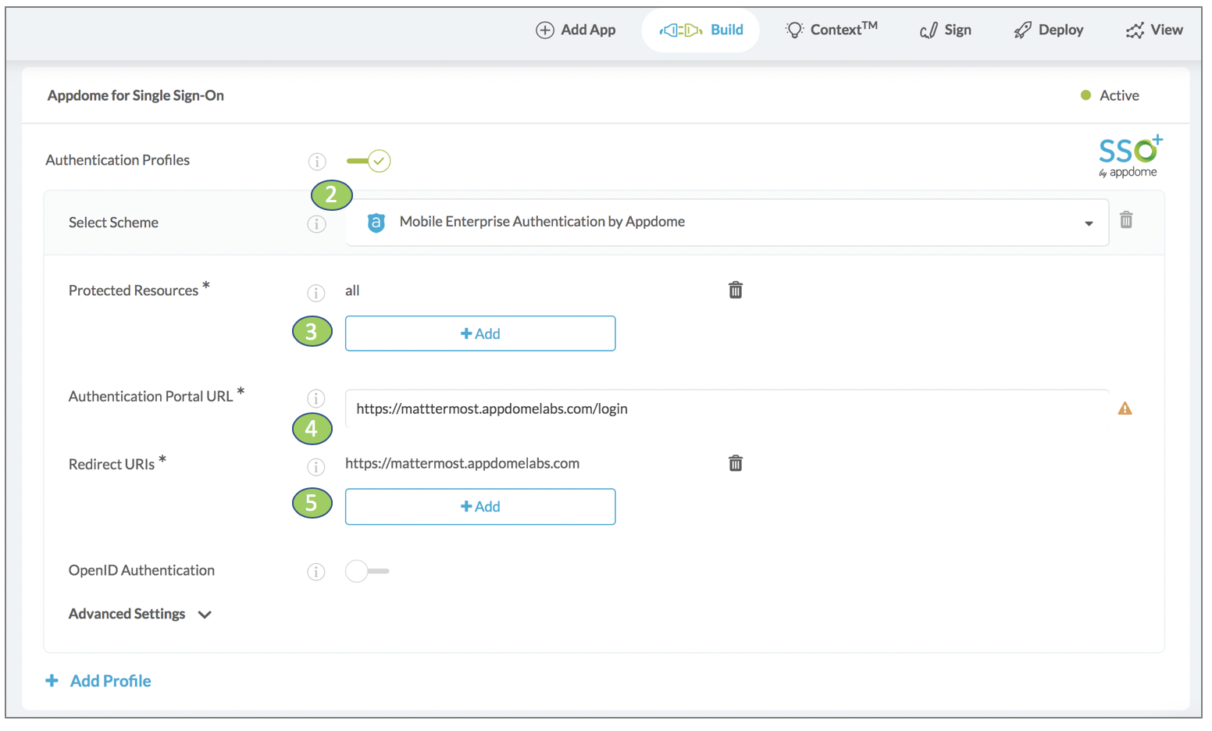The height and width of the screenshot is (731, 1212).
Task: Click the dropdown arrow in scheme selector
Action: pyautogui.click(x=1088, y=224)
